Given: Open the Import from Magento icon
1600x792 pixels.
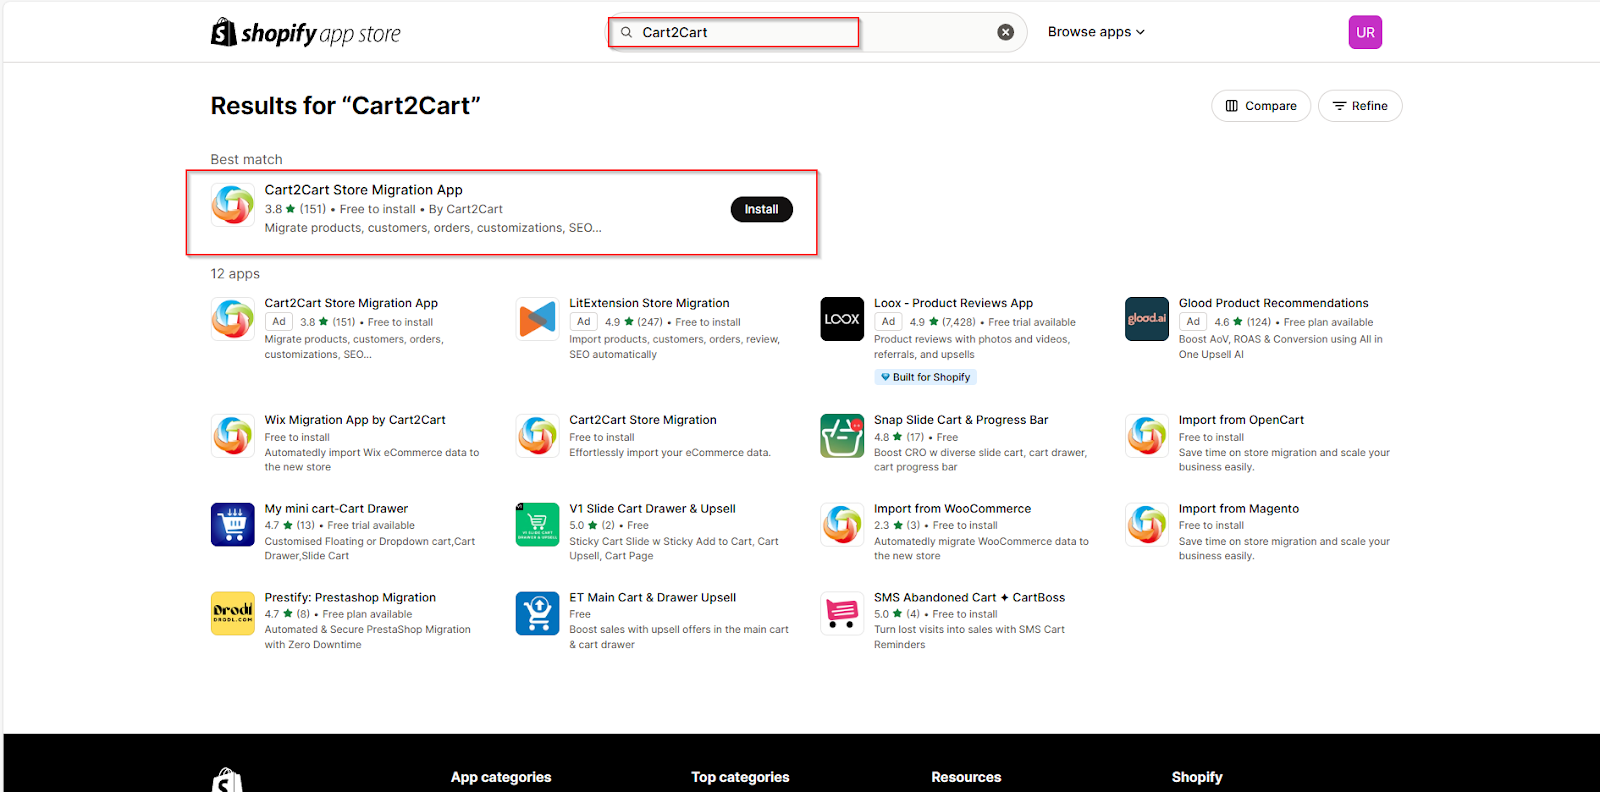Looking at the screenshot, I should pos(1146,524).
